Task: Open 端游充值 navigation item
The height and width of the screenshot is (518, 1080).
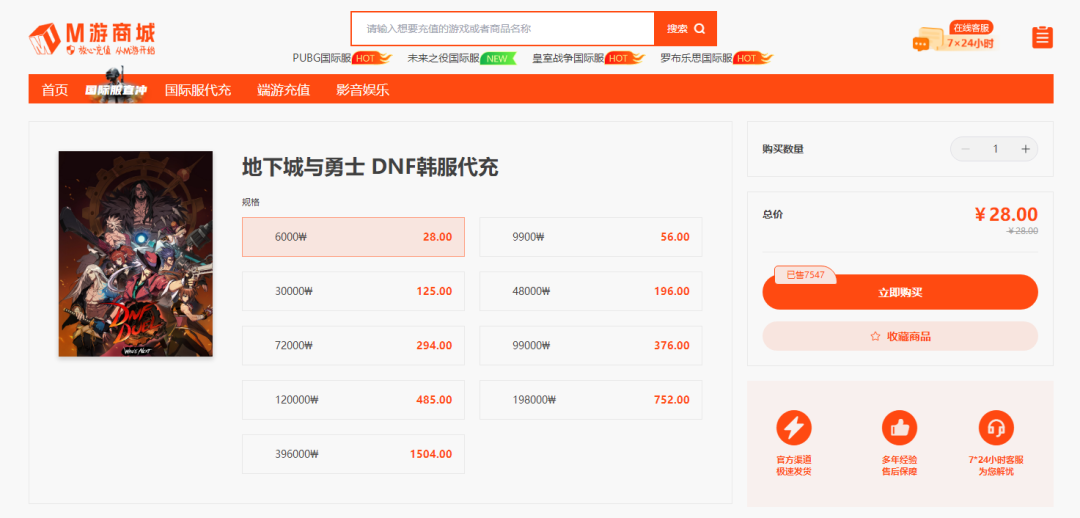Action: pyautogui.click(x=284, y=90)
